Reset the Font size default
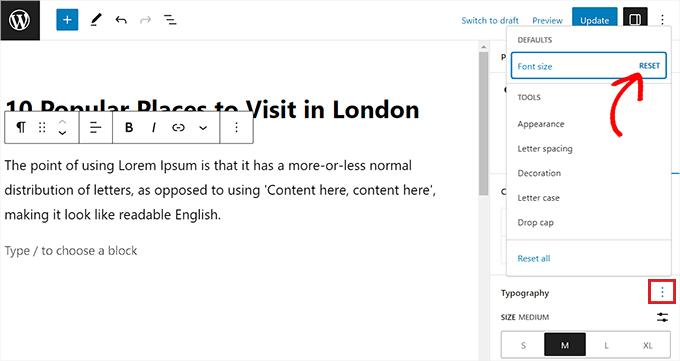Image resolution: width=680 pixels, height=361 pixels. pos(649,66)
